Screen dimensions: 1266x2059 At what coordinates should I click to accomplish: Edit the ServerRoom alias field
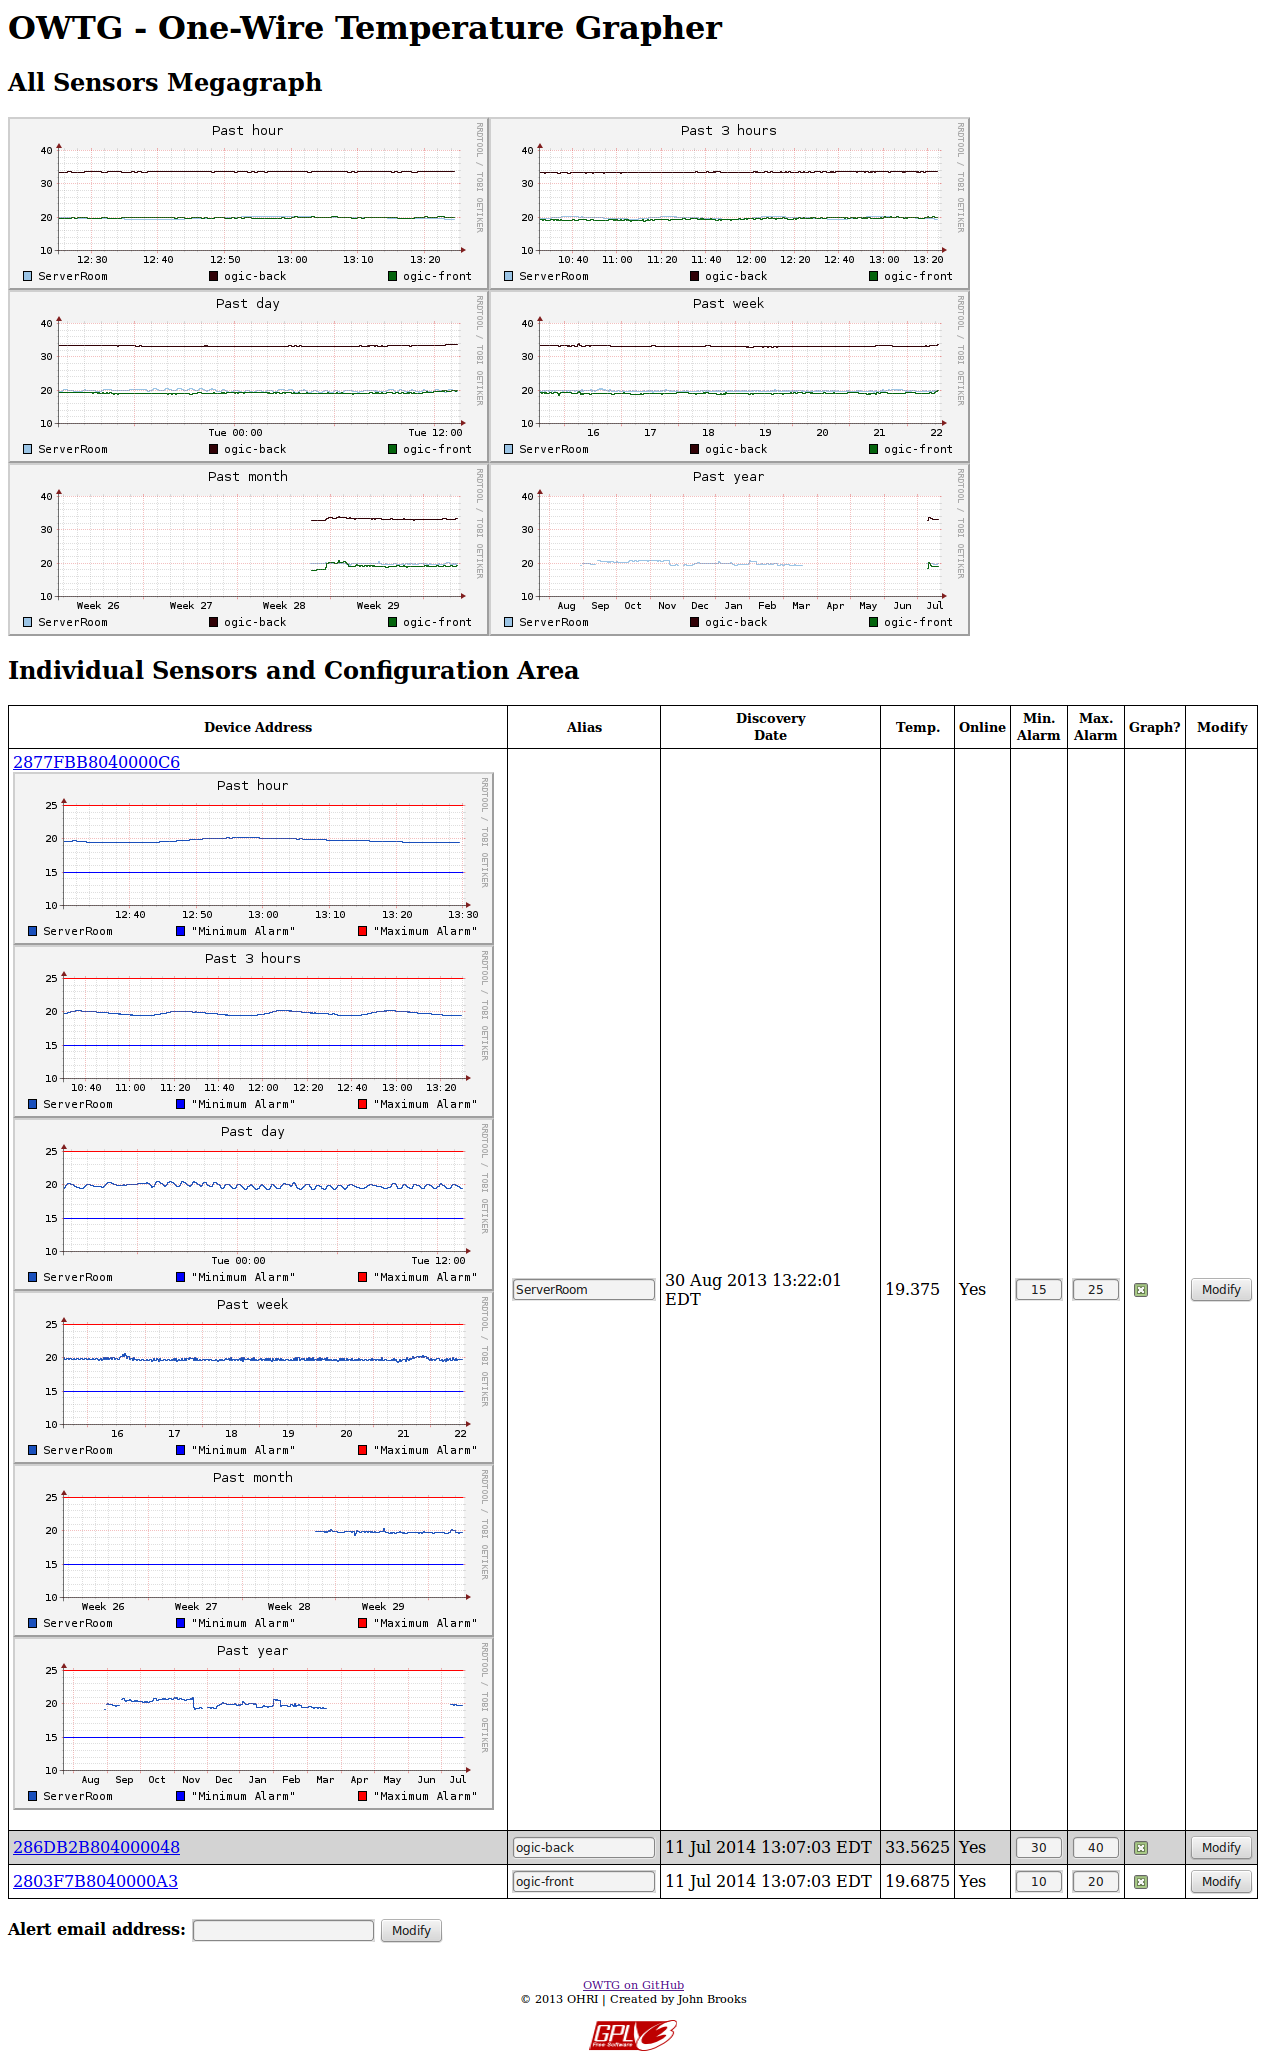tap(584, 1290)
